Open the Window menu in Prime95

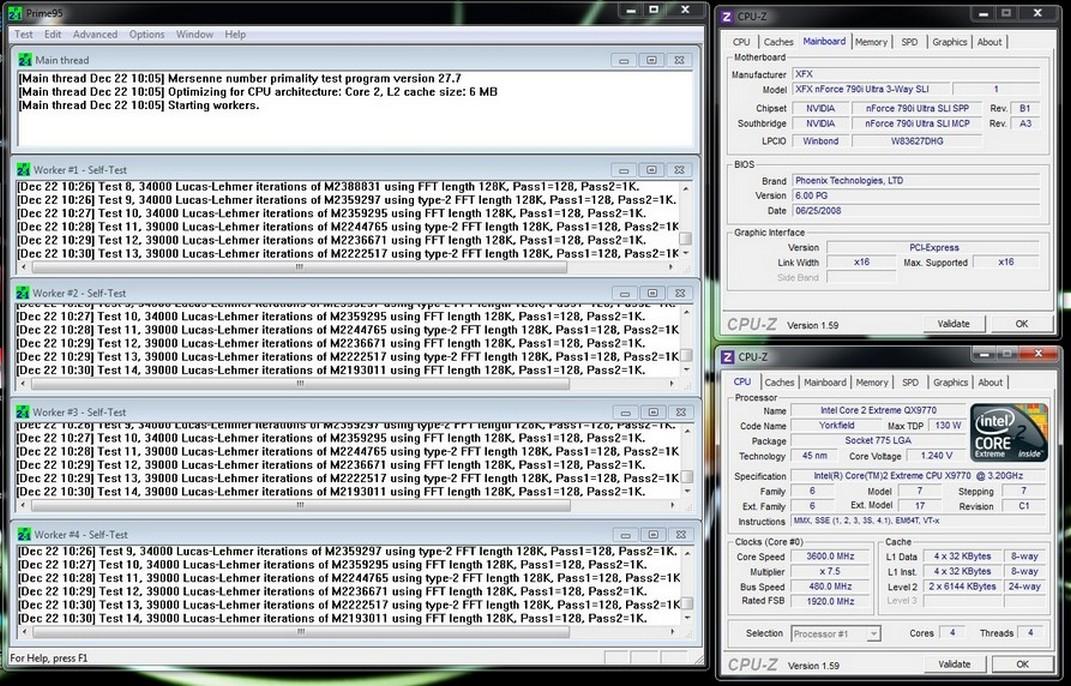(x=195, y=34)
